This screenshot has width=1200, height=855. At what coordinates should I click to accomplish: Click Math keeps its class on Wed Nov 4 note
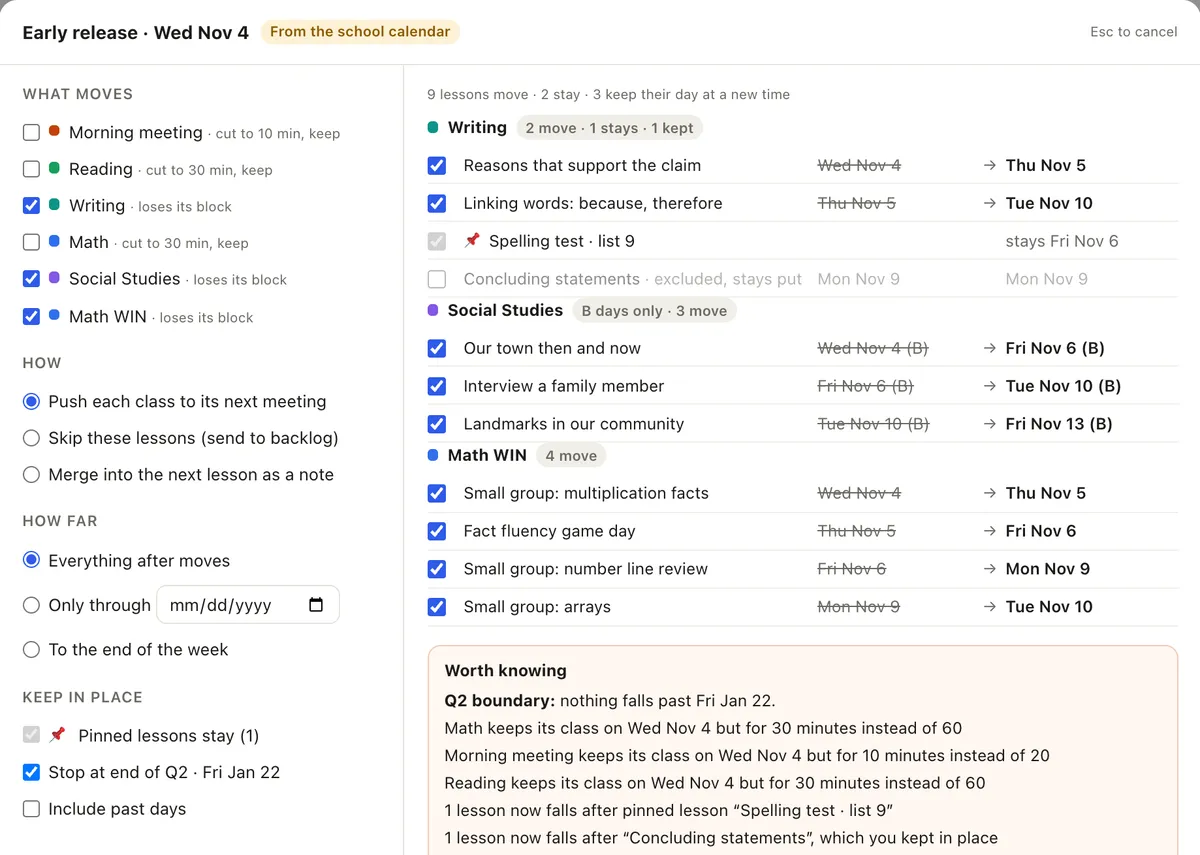pyautogui.click(x=703, y=728)
